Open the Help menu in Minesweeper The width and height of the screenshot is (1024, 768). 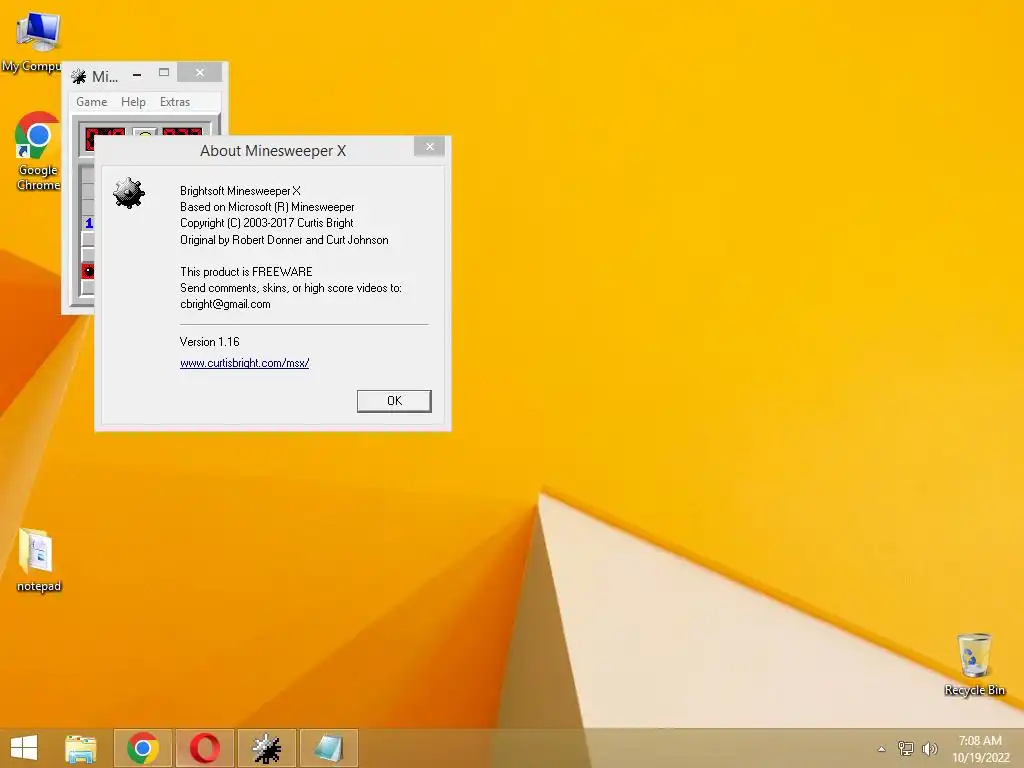click(x=133, y=102)
